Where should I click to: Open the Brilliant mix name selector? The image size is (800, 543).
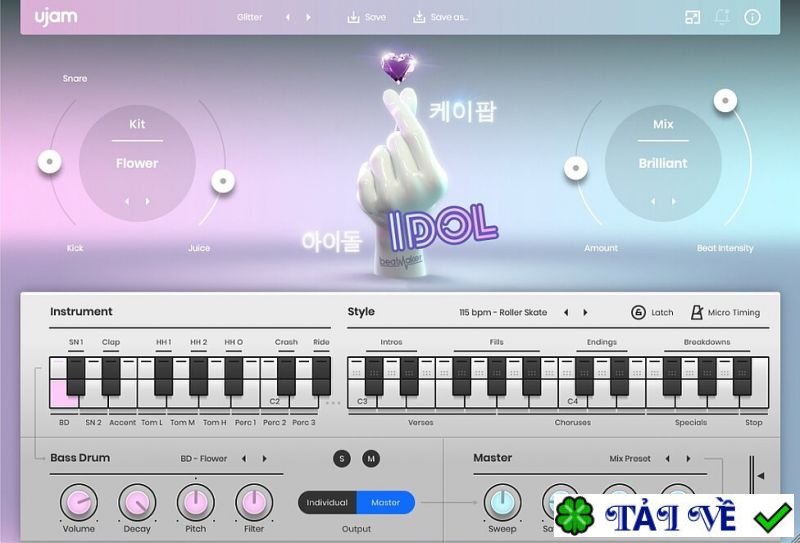click(663, 163)
